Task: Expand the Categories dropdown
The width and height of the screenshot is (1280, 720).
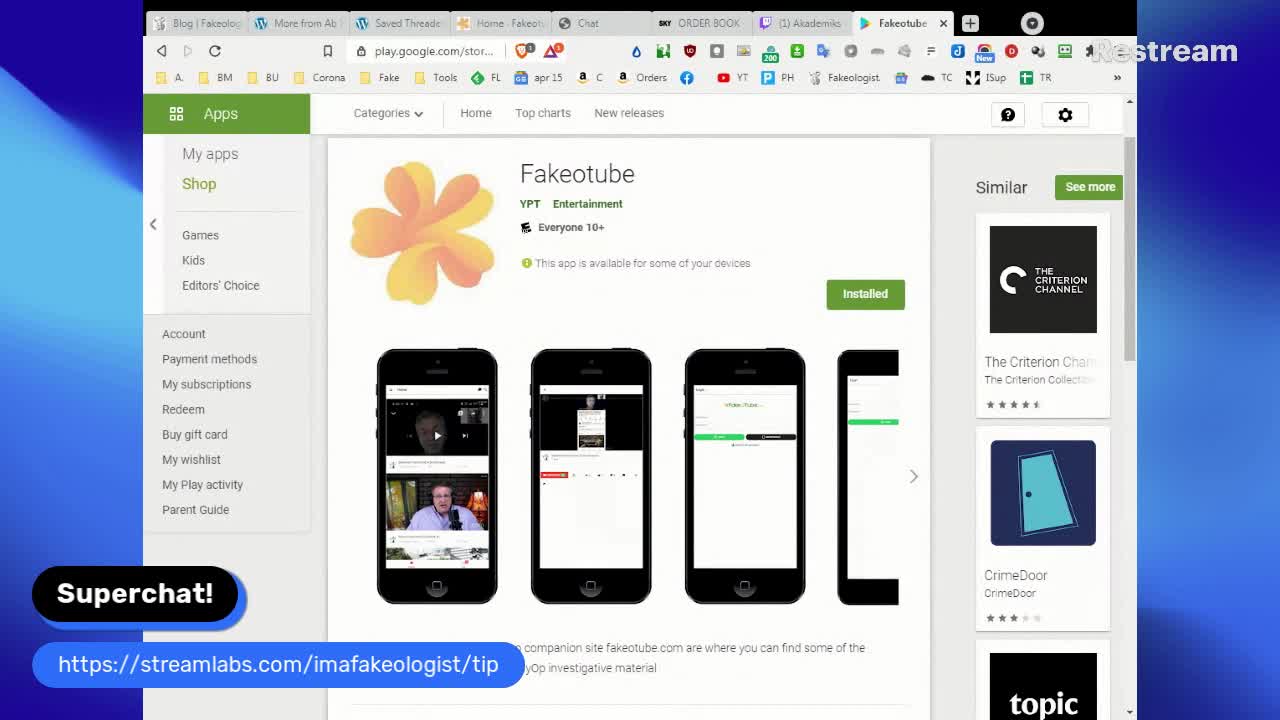Action: point(388,113)
